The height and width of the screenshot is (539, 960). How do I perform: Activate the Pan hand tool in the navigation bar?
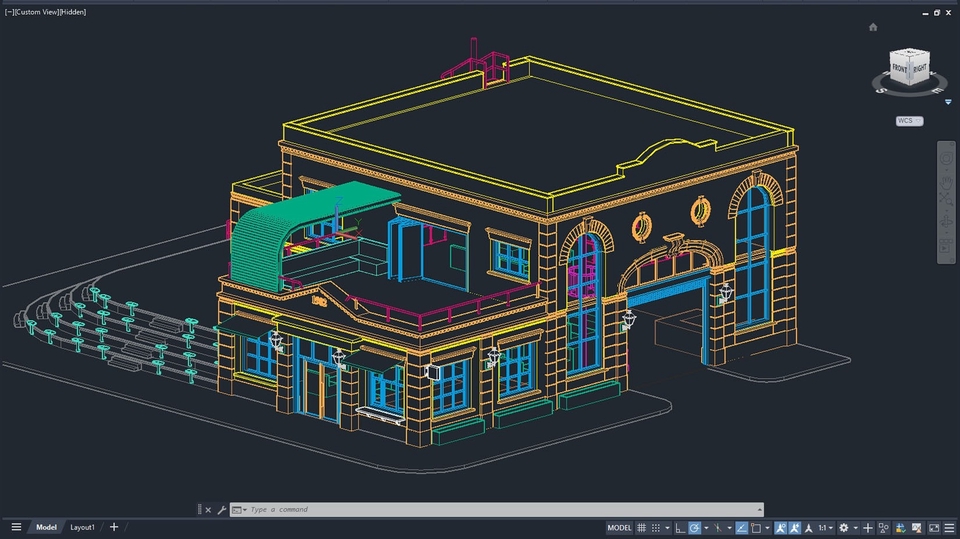click(x=946, y=182)
